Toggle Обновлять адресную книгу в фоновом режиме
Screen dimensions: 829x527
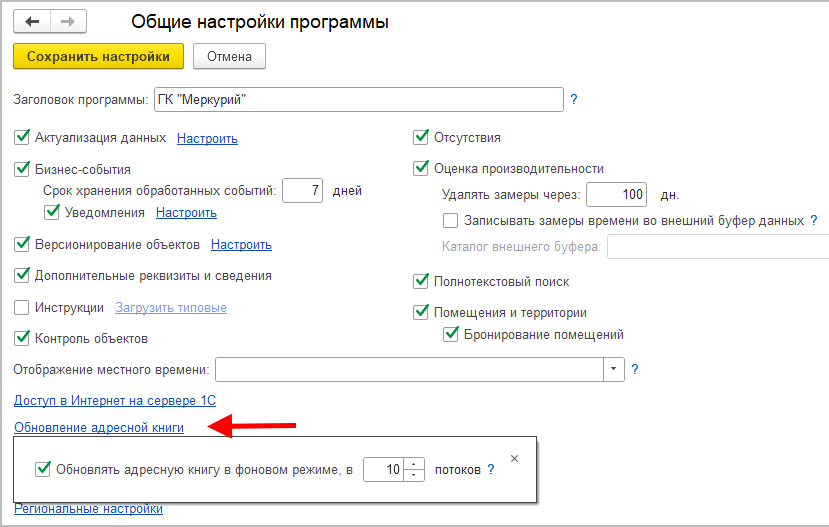coord(42,469)
